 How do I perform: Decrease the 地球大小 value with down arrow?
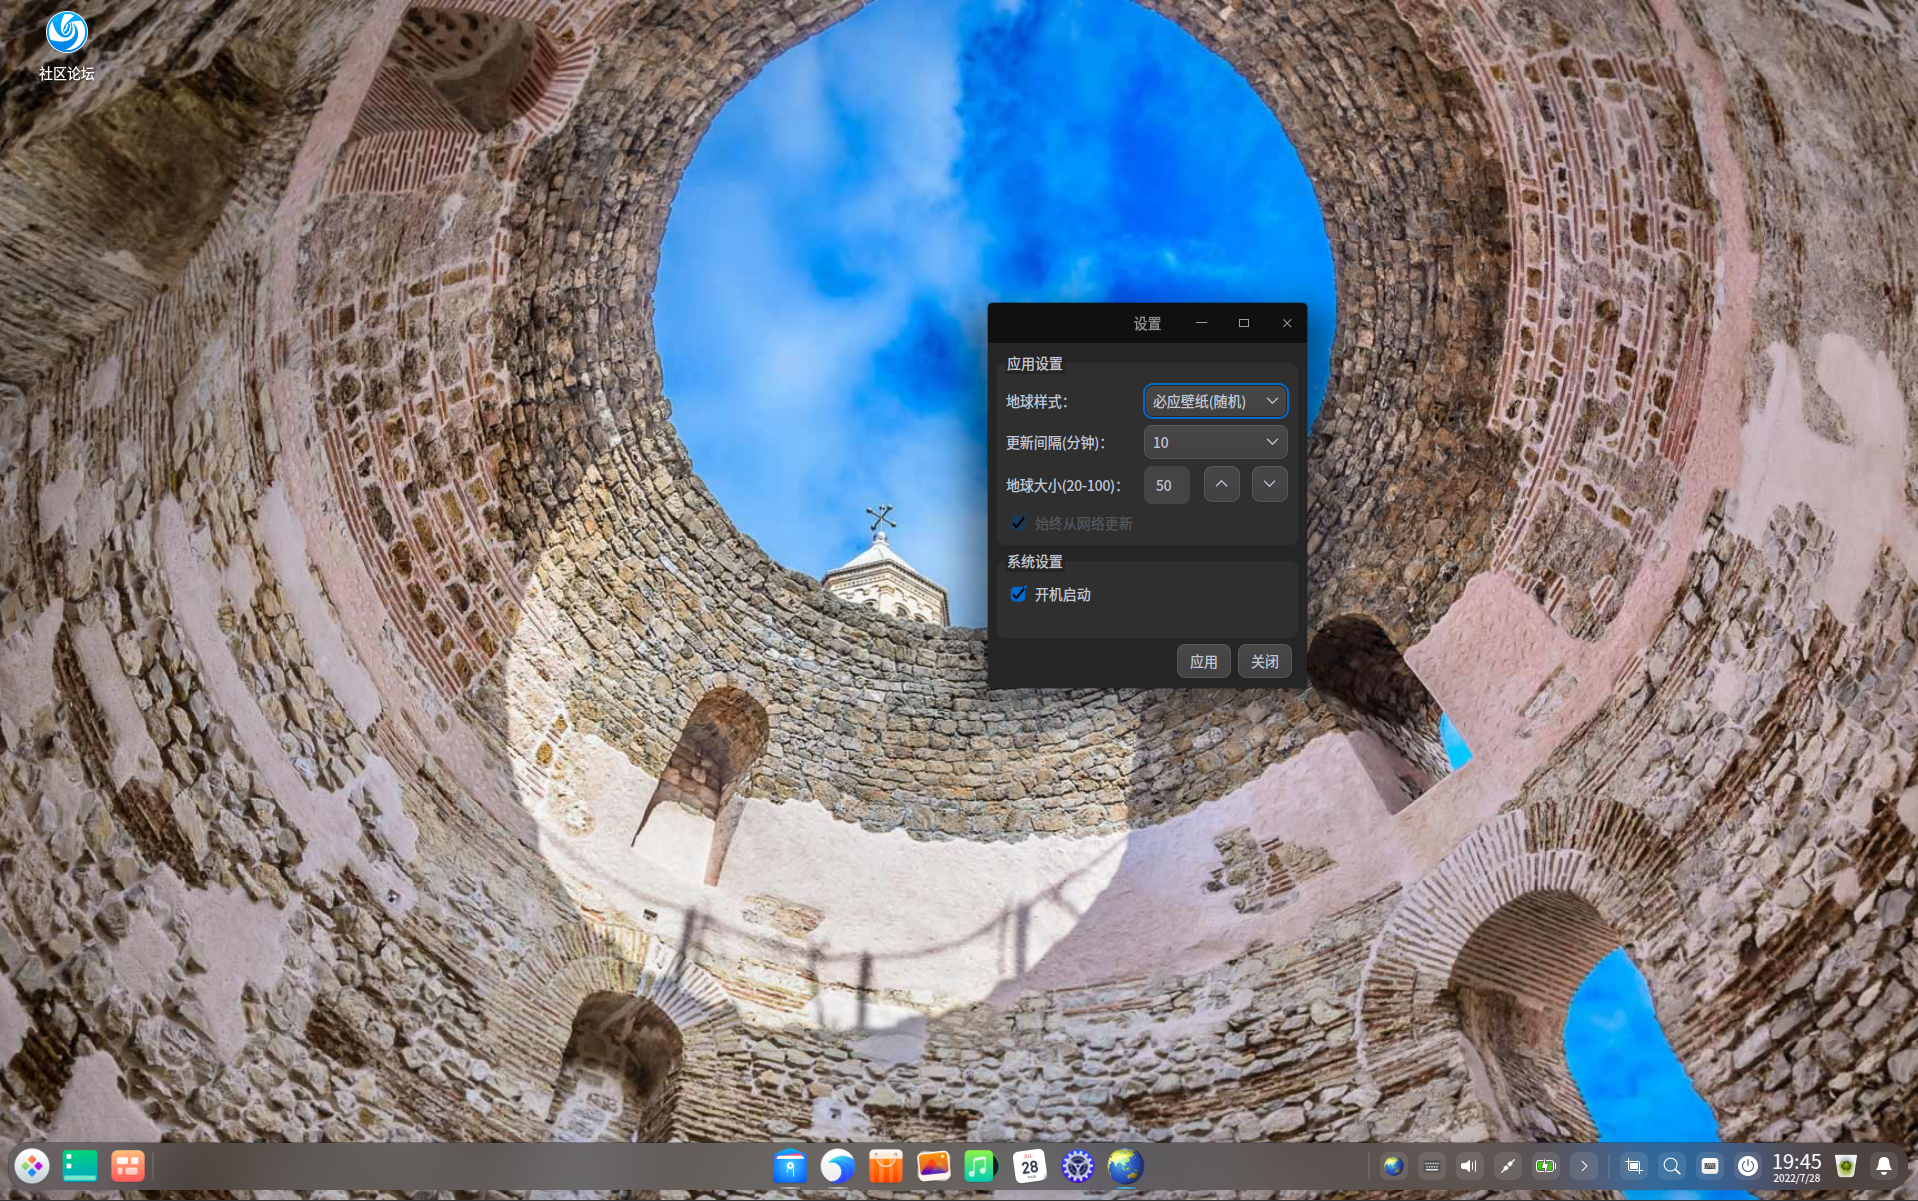pyautogui.click(x=1269, y=484)
